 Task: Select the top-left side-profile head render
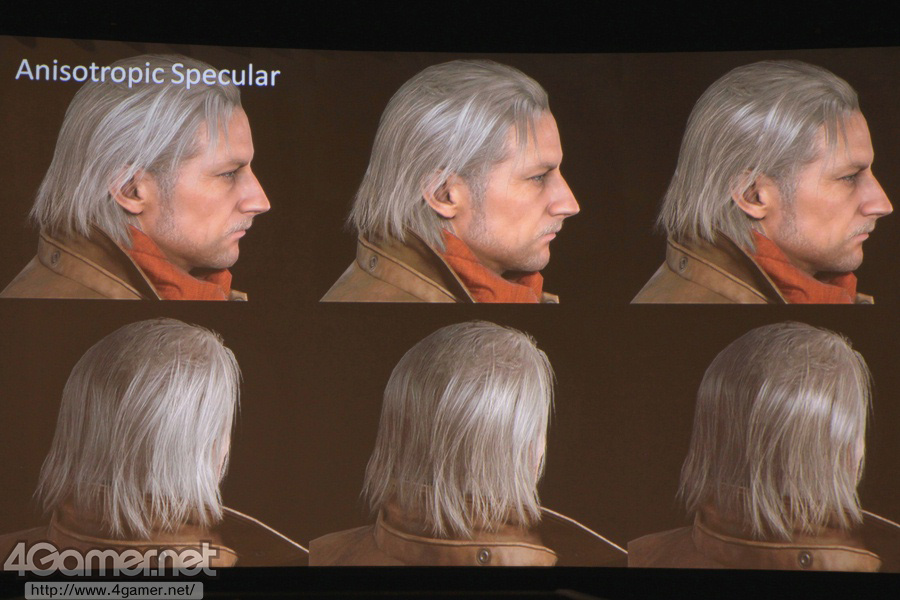(x=135, y=177)
